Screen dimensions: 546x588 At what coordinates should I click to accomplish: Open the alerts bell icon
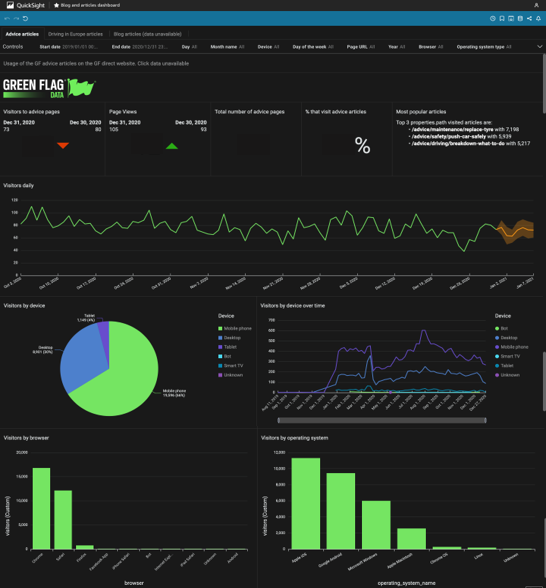tap(538, 18)
